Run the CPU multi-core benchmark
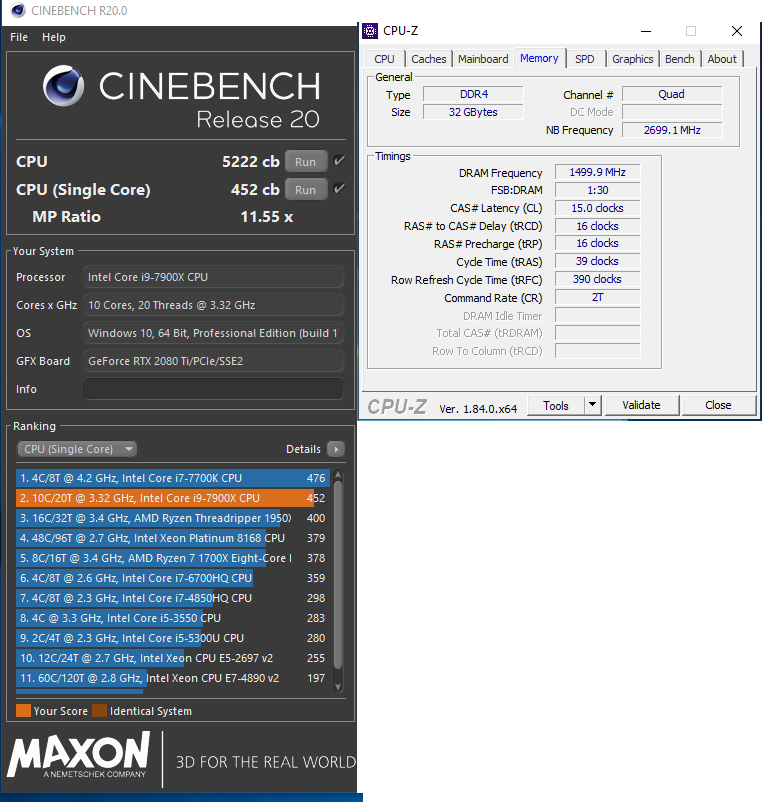 coord(305,162)
